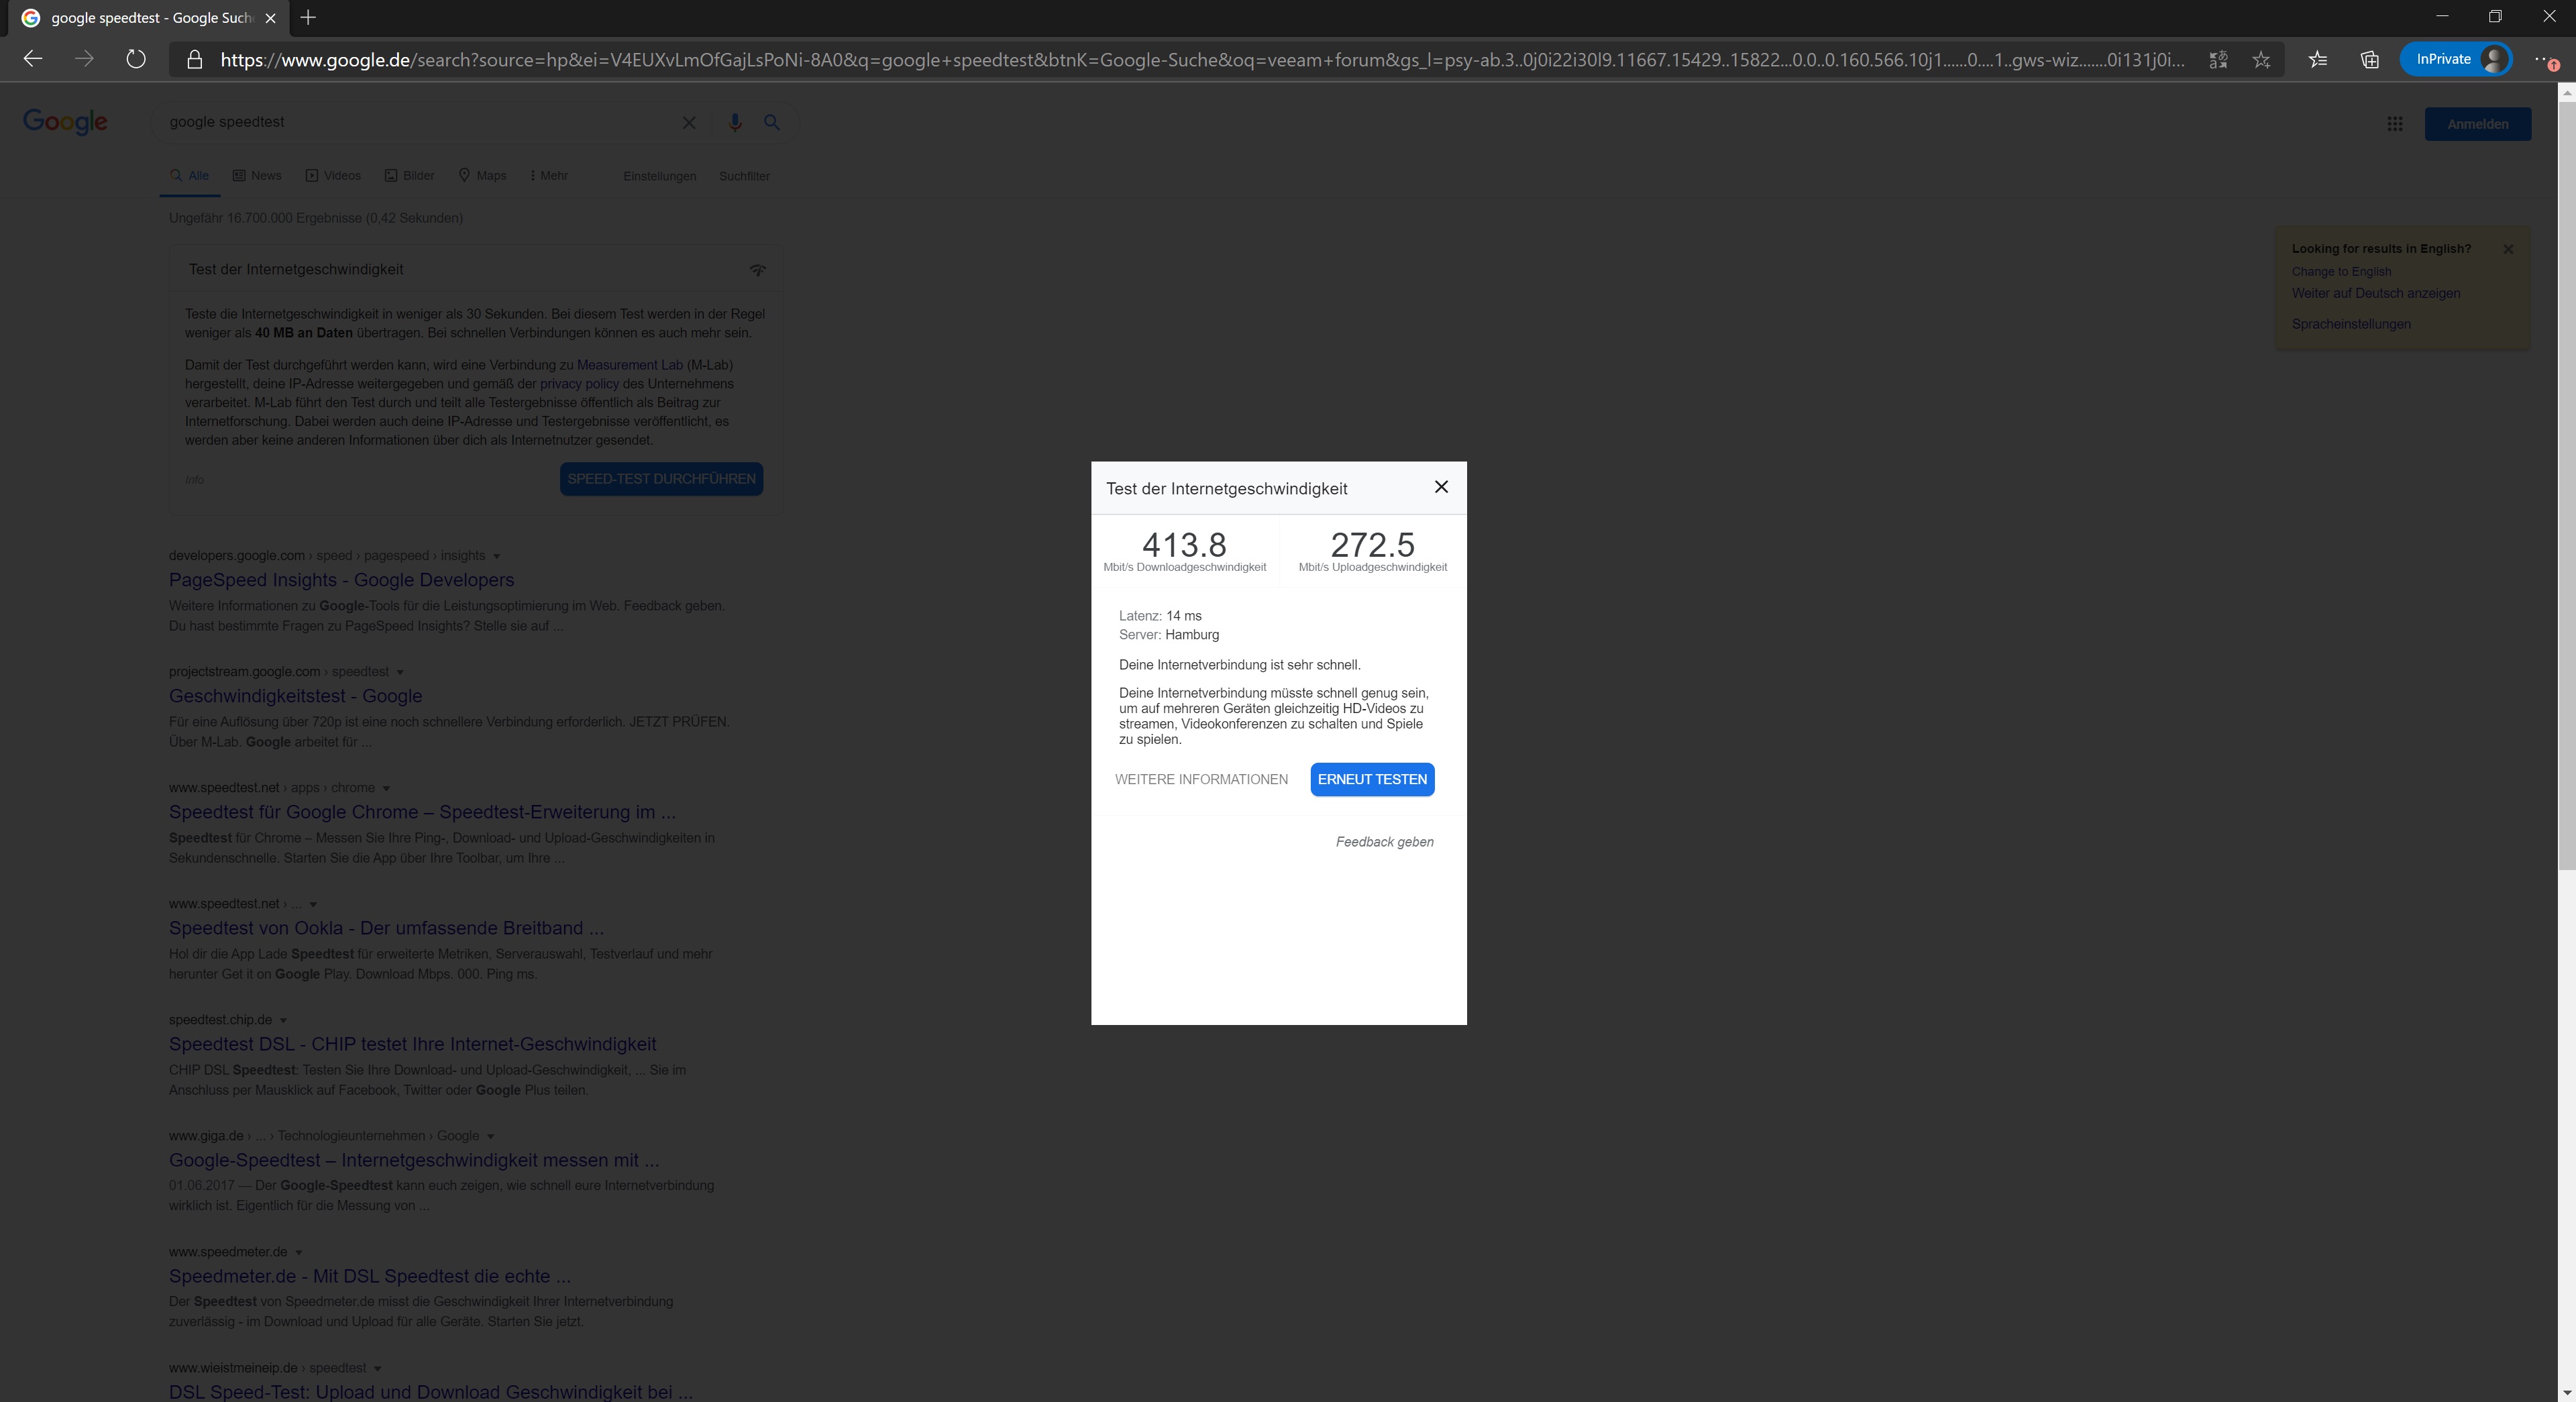
Task: Open Speedmeter.de DSL Speedtest result
Action: [x=370, y=1276]
